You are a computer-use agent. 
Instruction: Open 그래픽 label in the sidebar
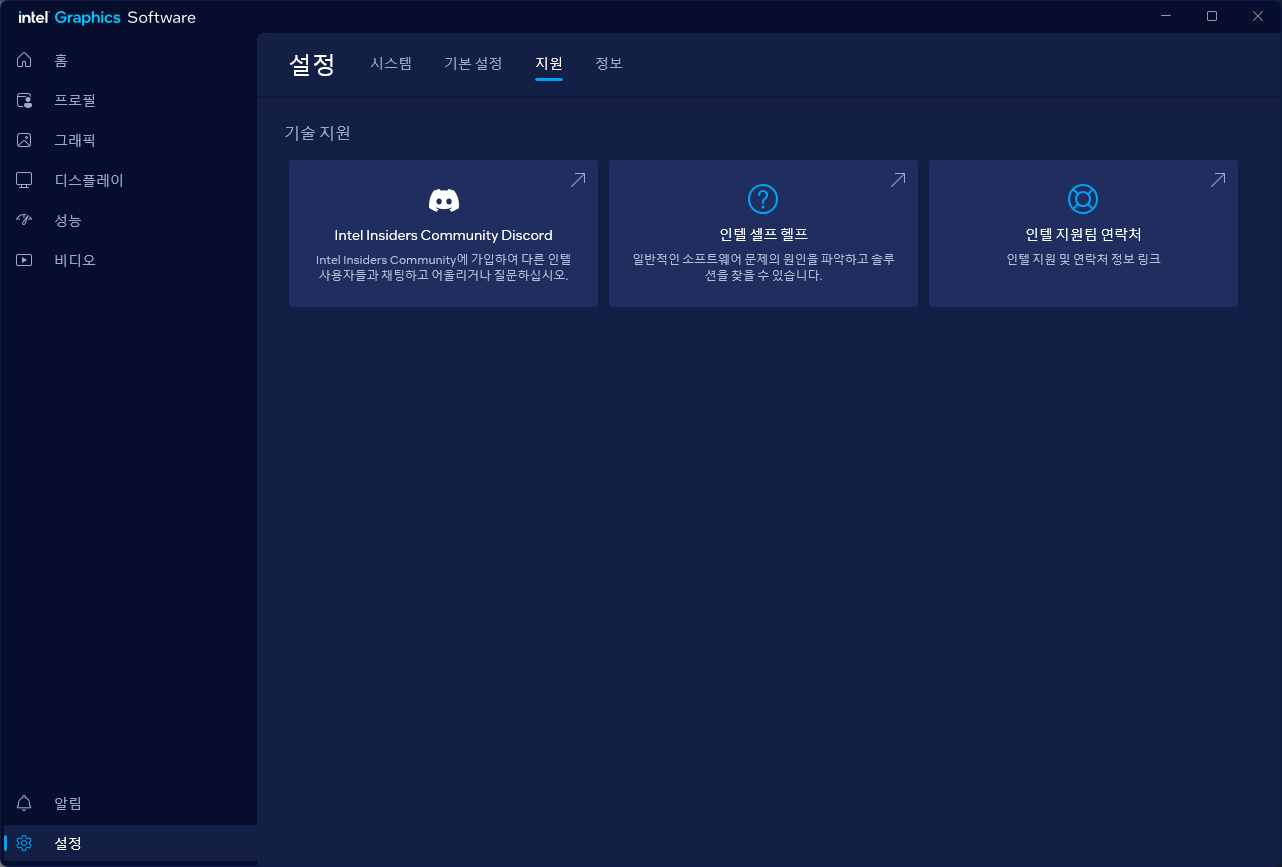[75, 140]
